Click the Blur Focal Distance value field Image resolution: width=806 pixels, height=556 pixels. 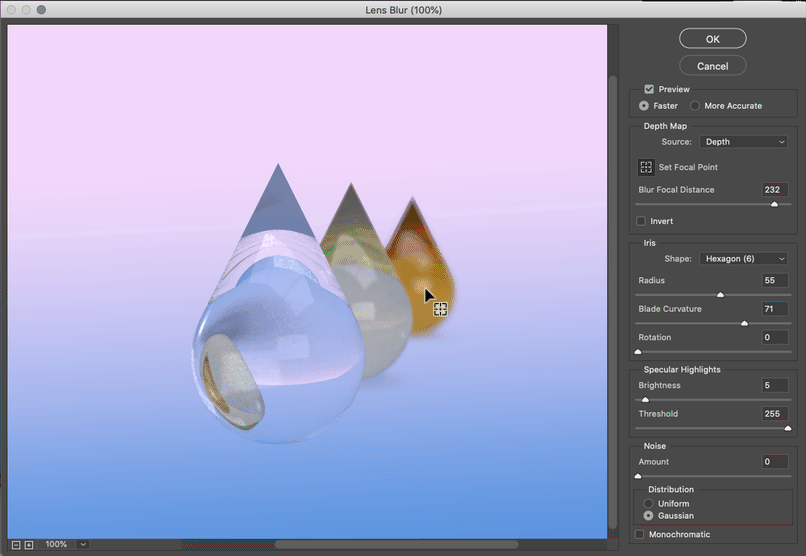[775, 190]
